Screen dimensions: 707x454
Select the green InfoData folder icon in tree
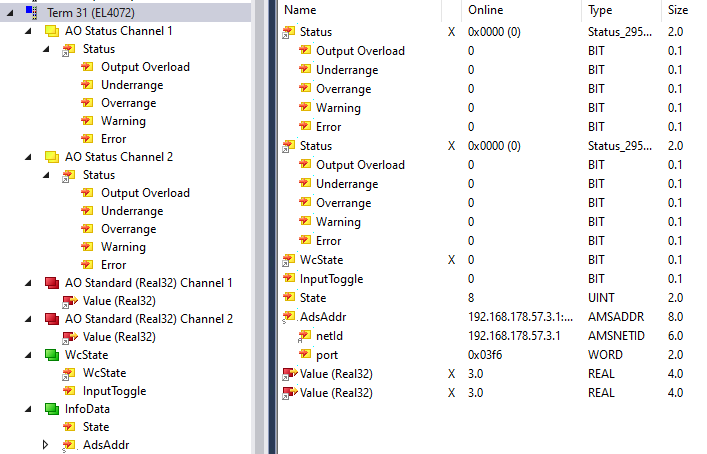coord(52,409)
